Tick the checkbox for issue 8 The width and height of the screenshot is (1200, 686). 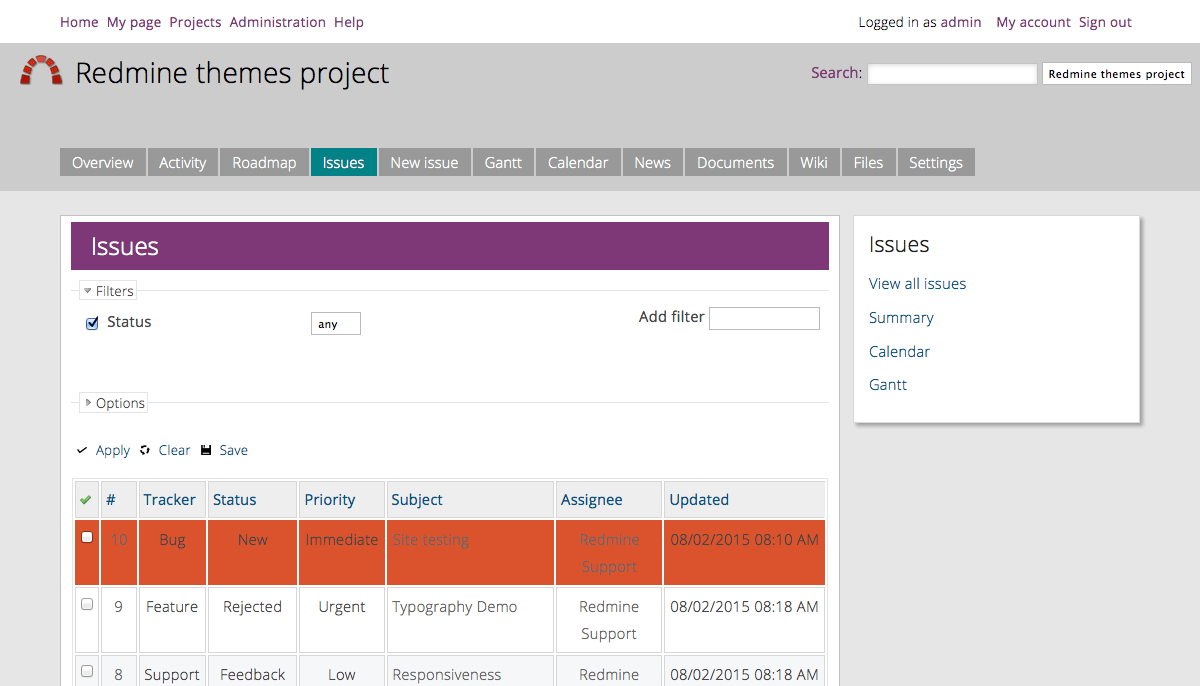tap(87, 671)
